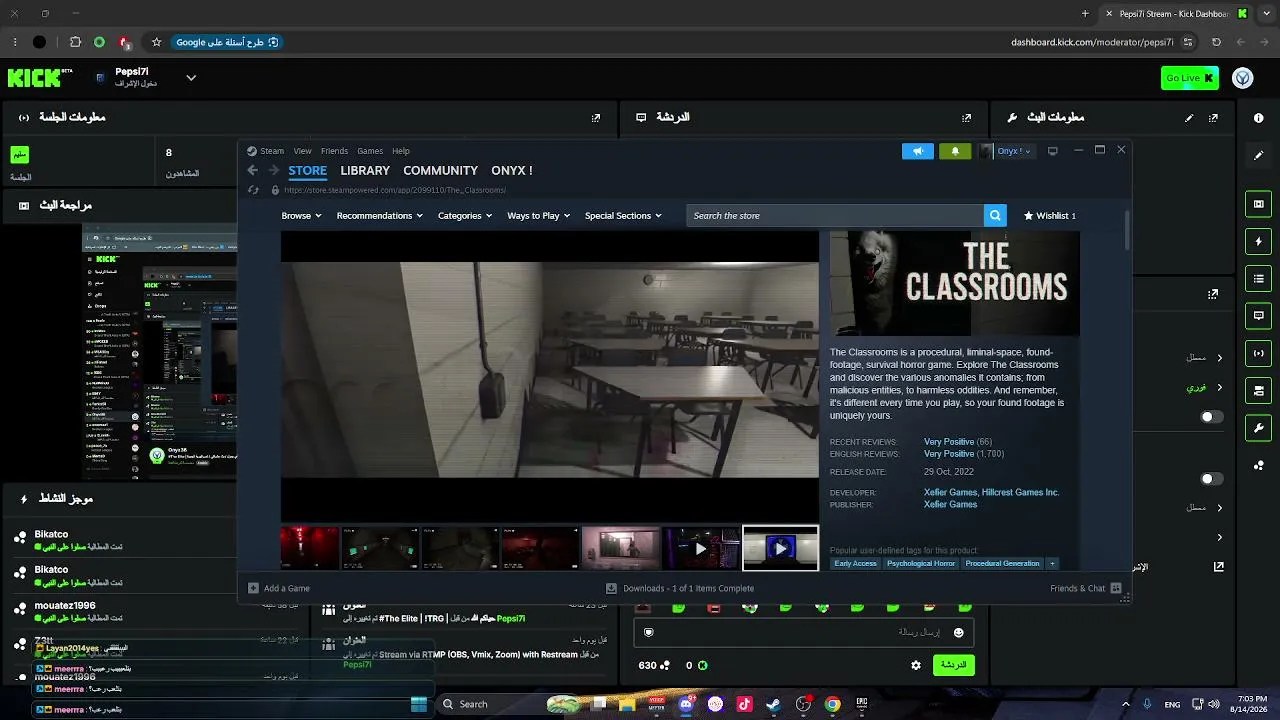Open Google Chrome from the taskbar
The width and height of the screenshot is (1280, 720).
(x=832, y=704)
